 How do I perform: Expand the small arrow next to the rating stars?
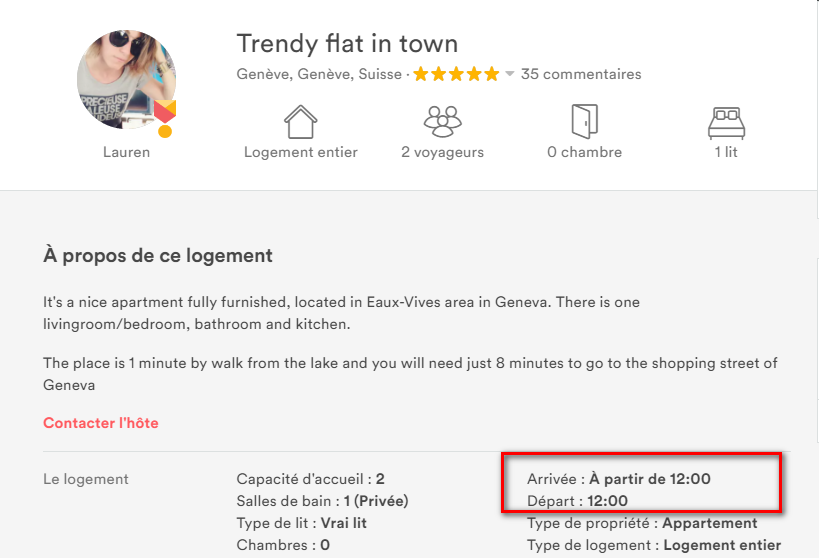[x=510, y=74]
